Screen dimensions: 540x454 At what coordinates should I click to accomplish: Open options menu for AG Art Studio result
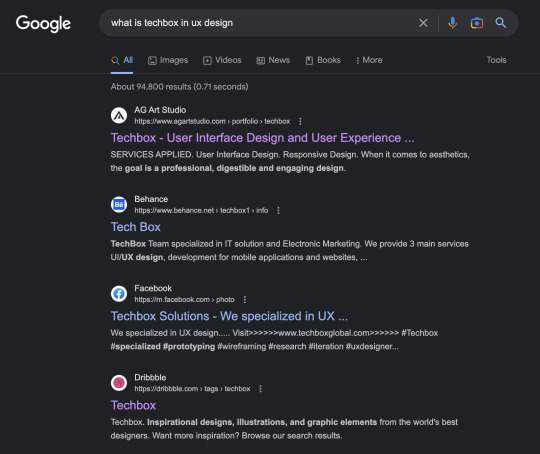click(x=300, y=121)
